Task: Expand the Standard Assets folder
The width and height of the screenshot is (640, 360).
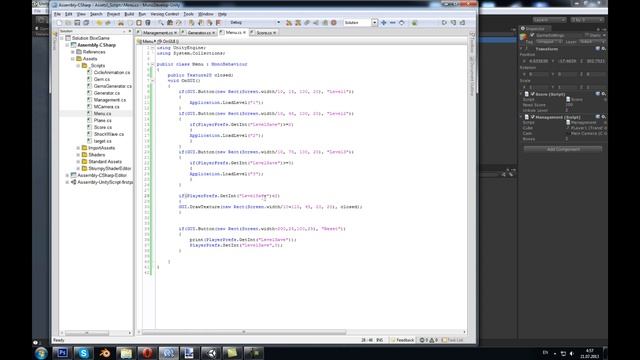Action: click(x=78, y=162)
